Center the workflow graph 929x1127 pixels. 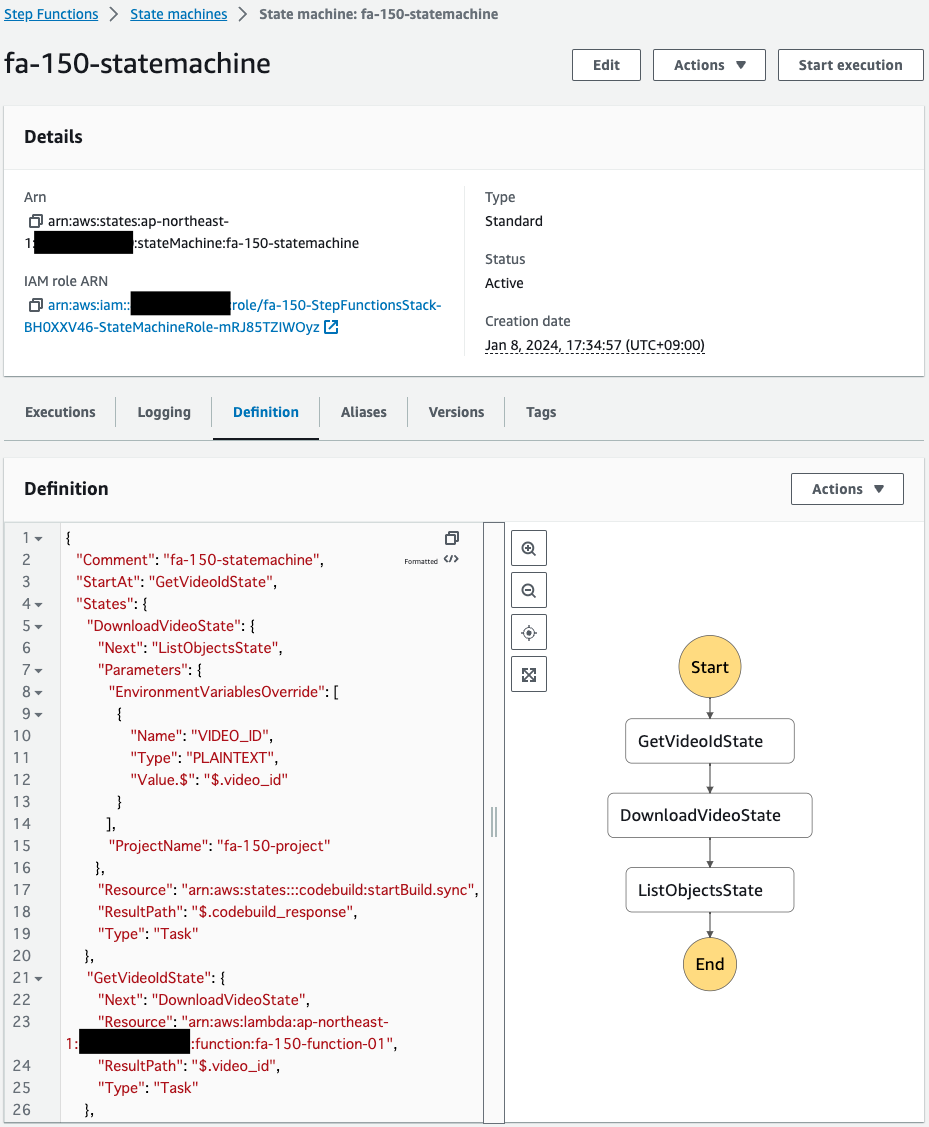[529, 633]
